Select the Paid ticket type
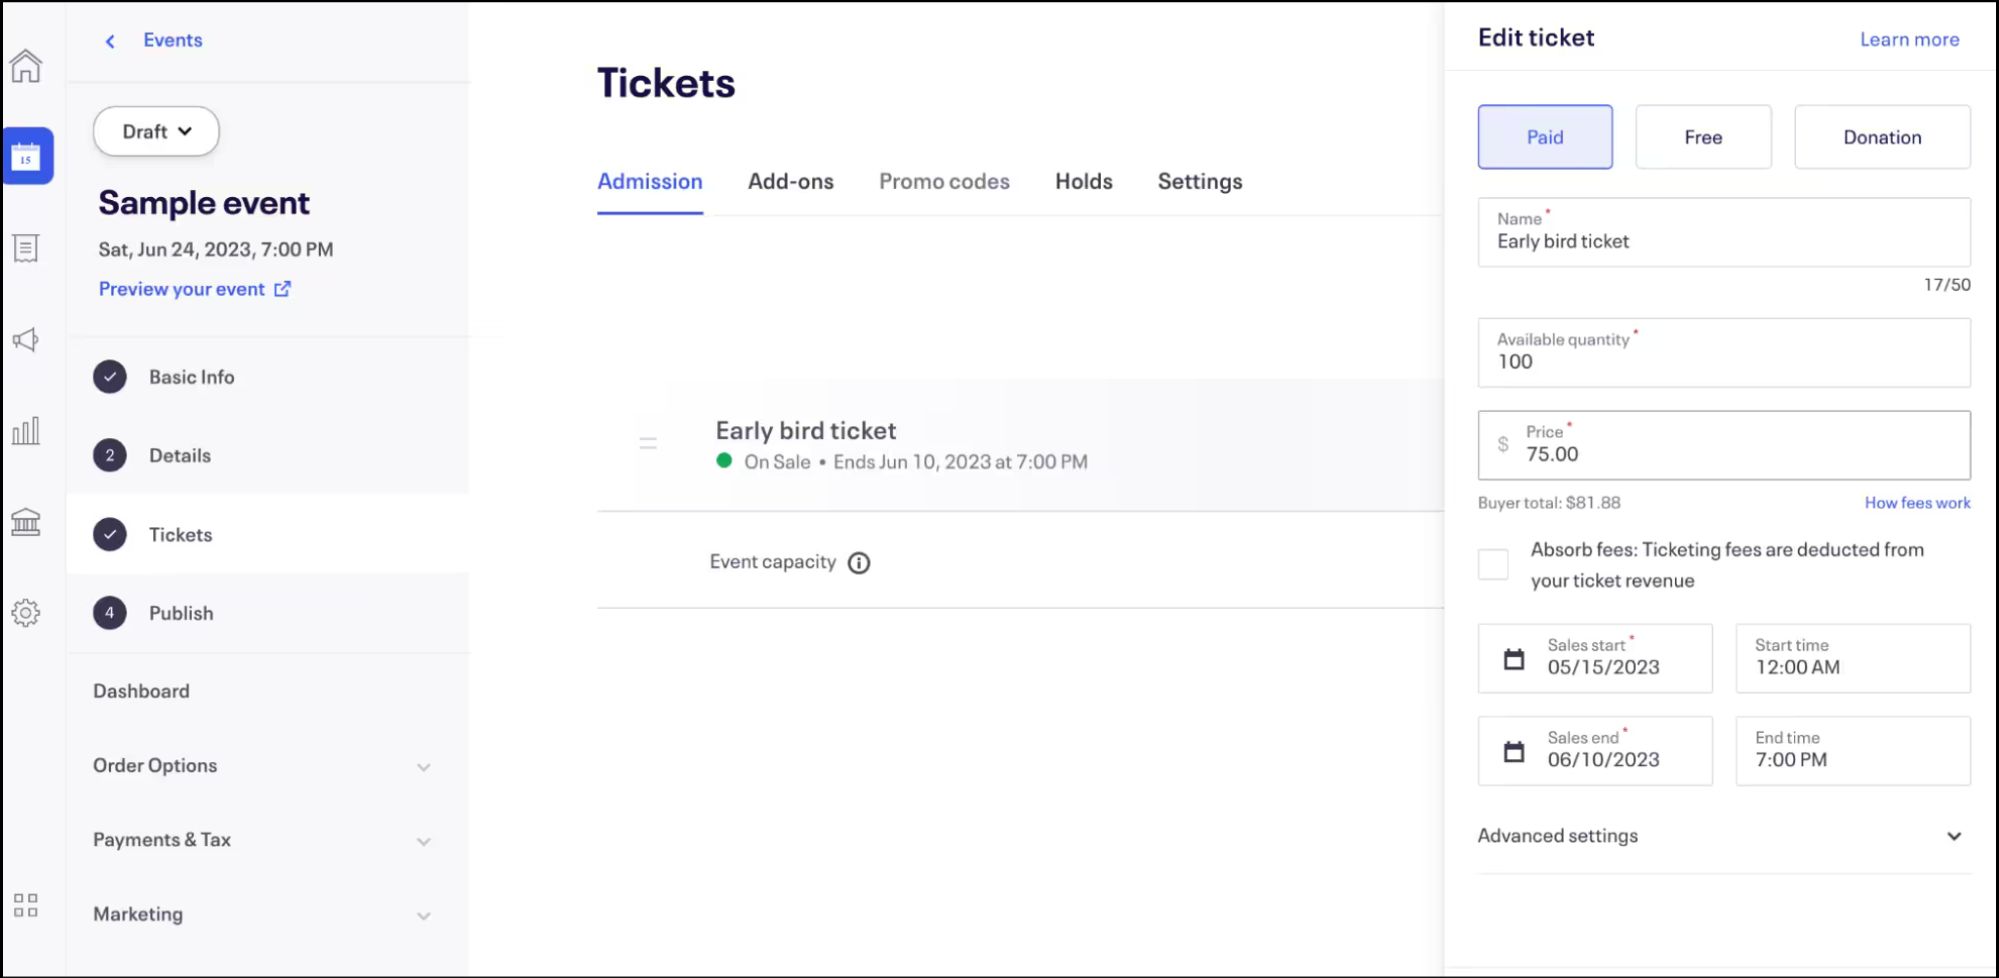1999x978 pixels. (1545, 137)
